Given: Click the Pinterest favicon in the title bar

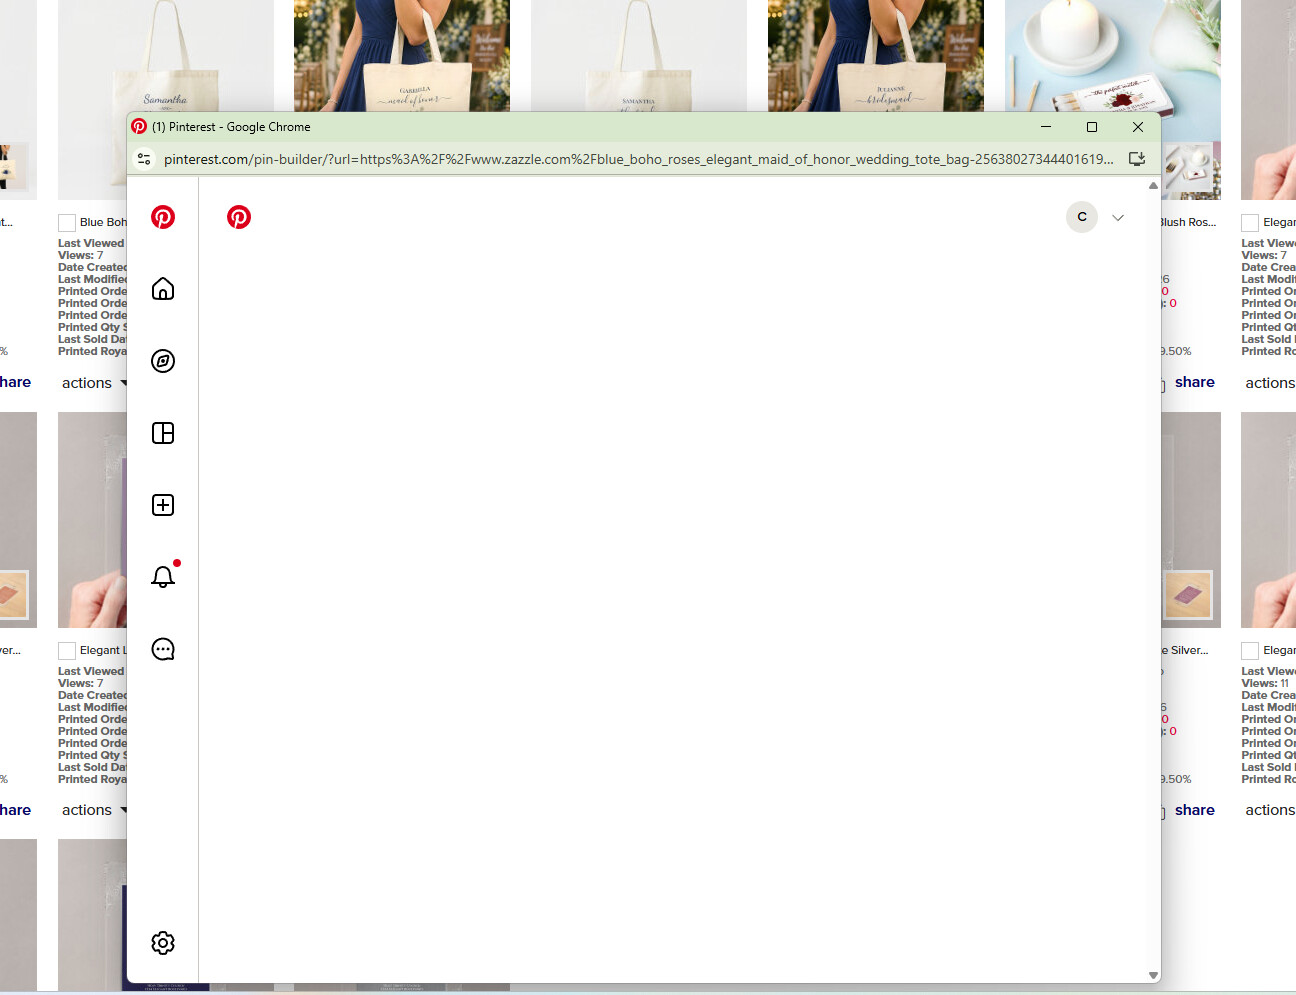Looking at the screenshot, I should (139, 127).
